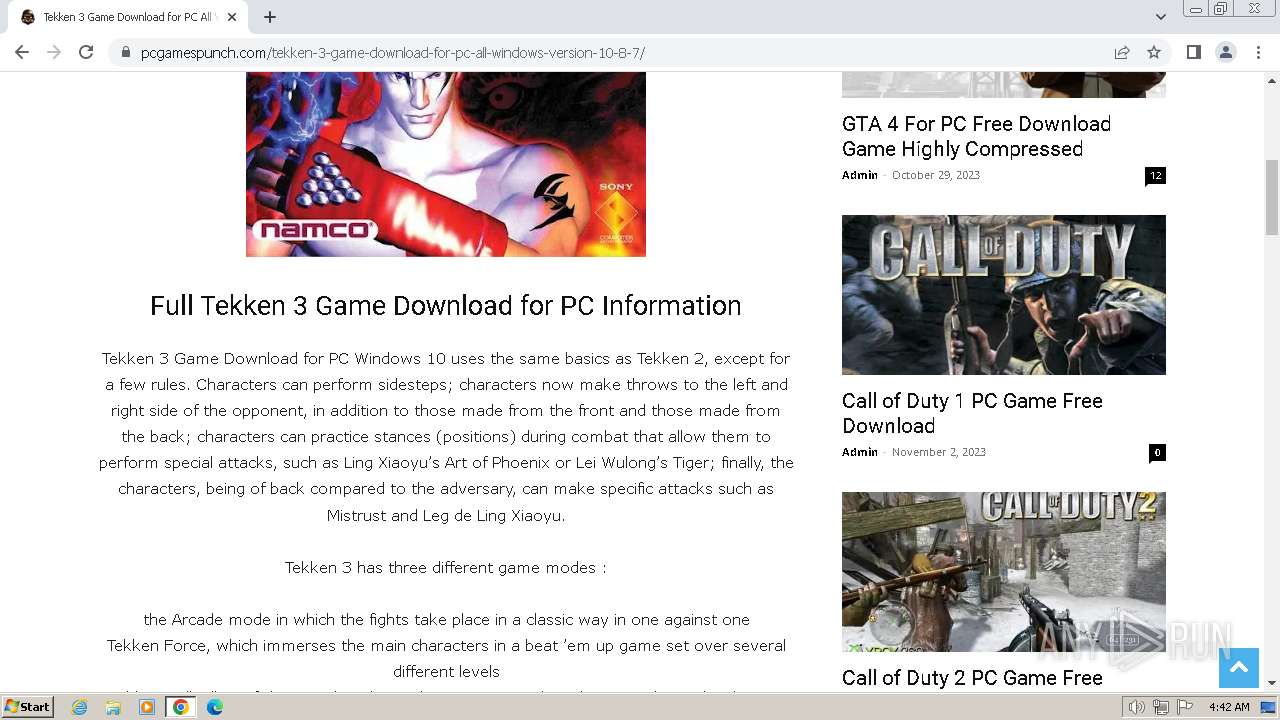Open Admin author link under GTA 4
This screenshot has width=1280, height=720.
point(859,175)
